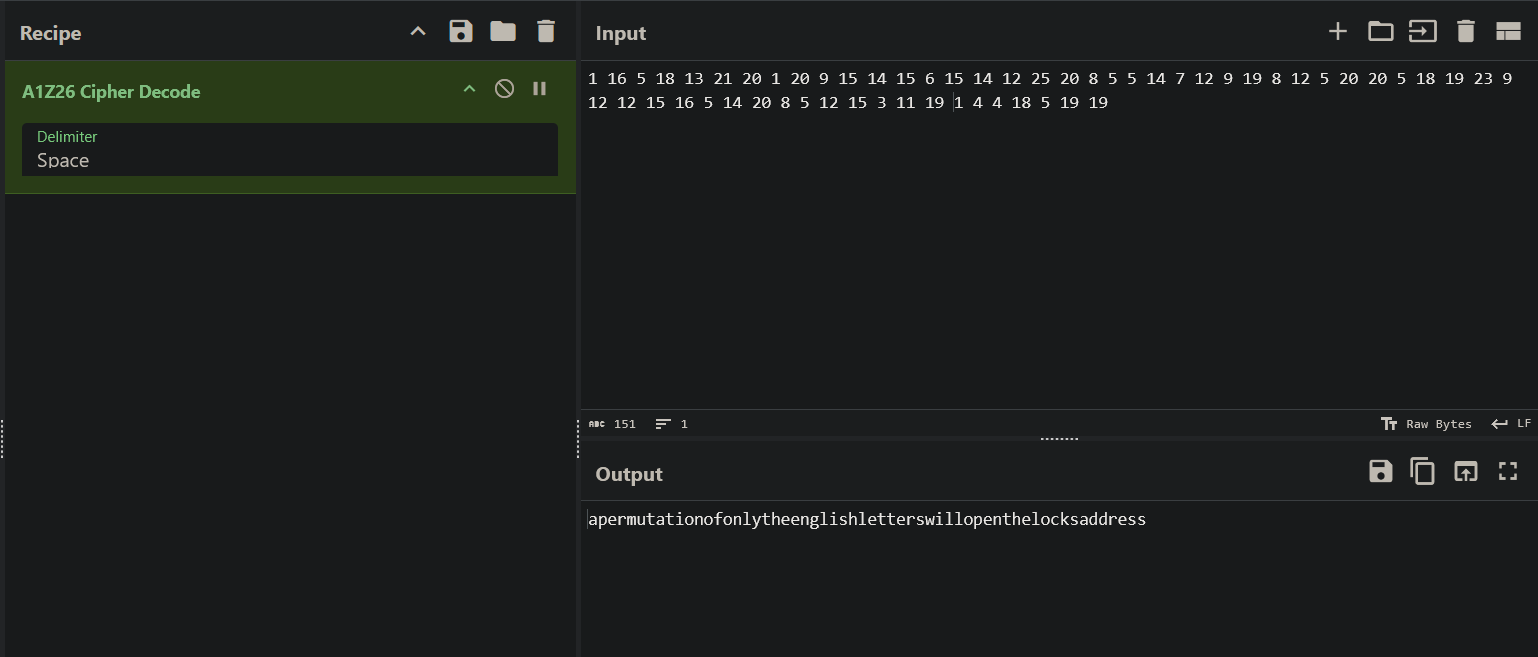This screenshot has width=1538, height=657.
Task: Change LF end of line sequence
Action: tap(1511, 424)
